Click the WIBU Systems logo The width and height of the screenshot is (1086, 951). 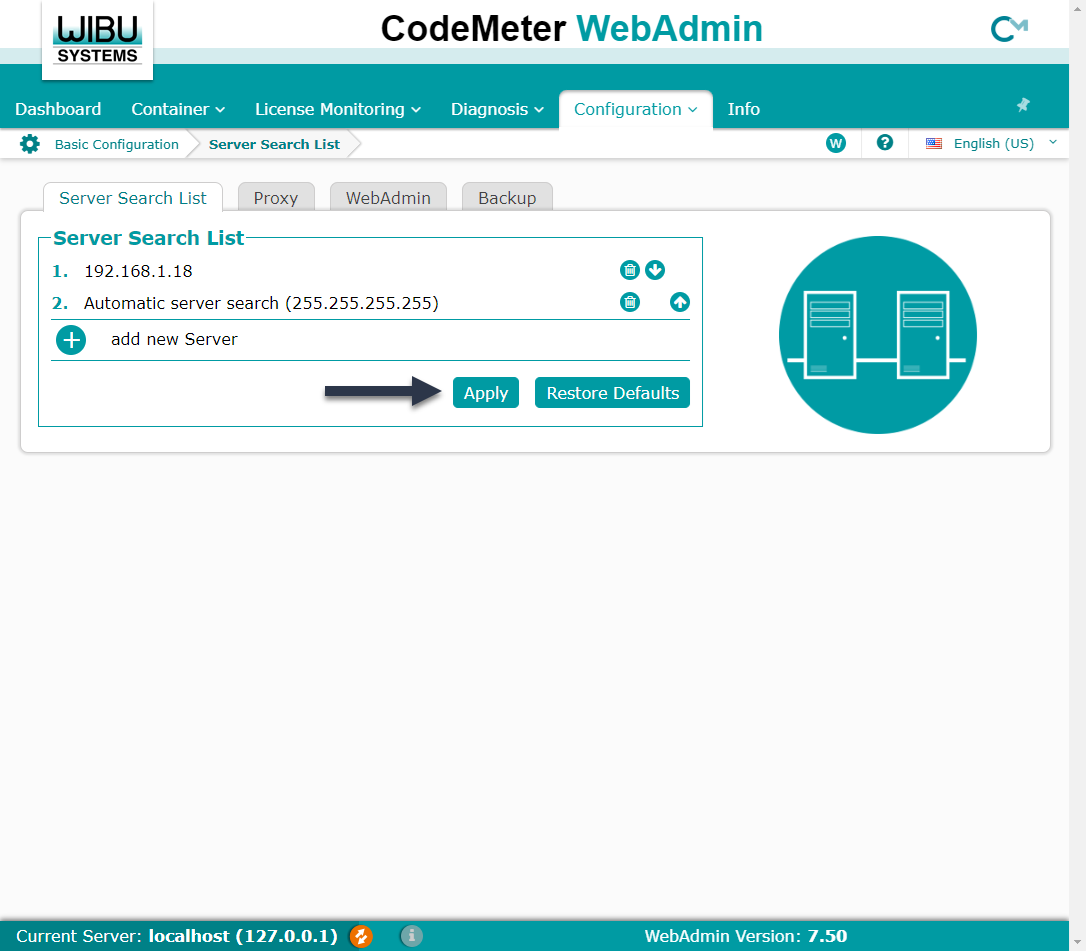(x=98, y=40)
